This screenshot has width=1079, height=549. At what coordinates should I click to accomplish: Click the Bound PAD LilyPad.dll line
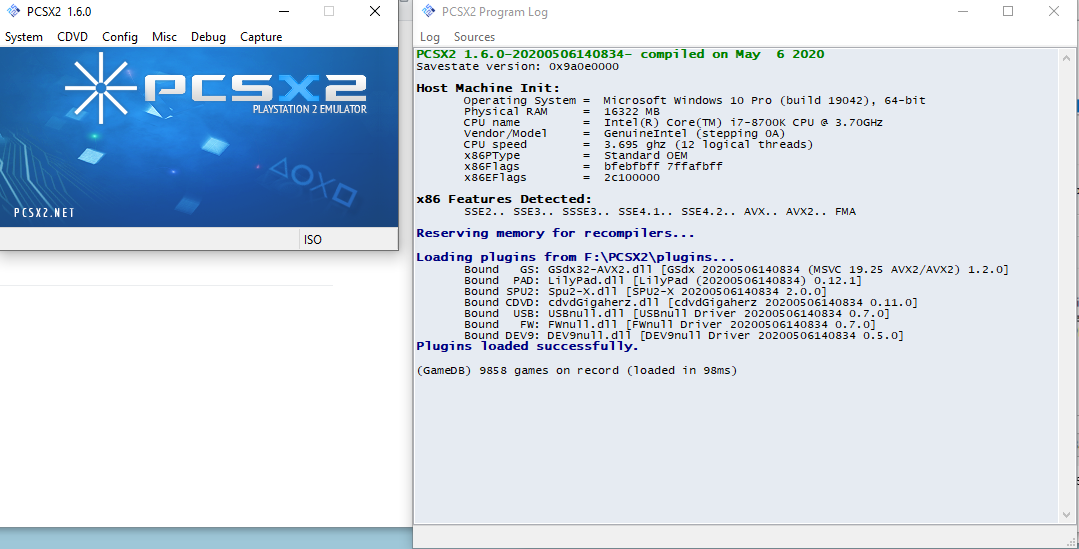[663, 281]
